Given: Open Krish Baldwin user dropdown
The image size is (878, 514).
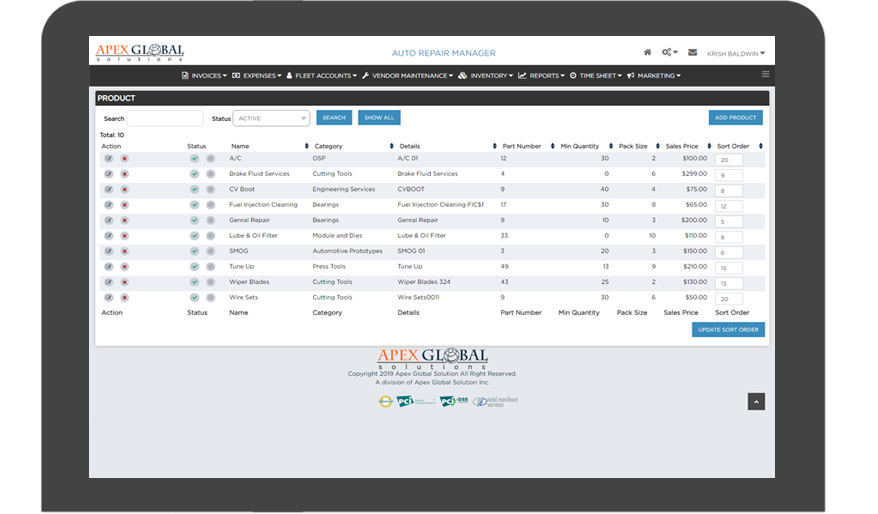Looking at the screenshot, I should 735,53.
